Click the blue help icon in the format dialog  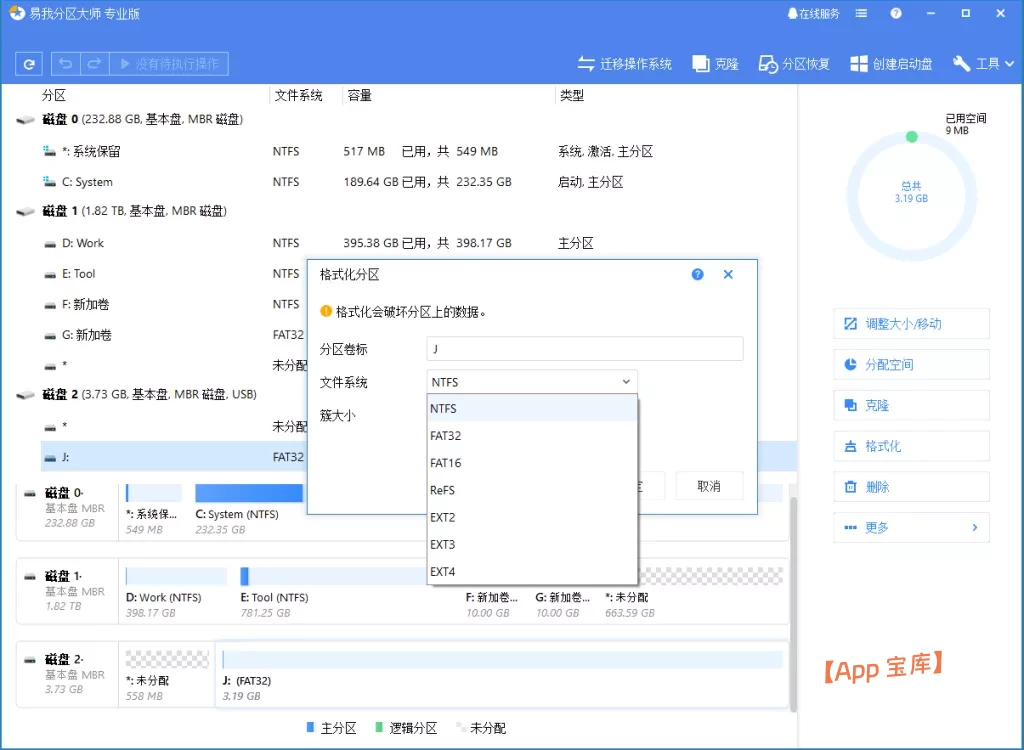pyautogui.click(x=698, y=274)
